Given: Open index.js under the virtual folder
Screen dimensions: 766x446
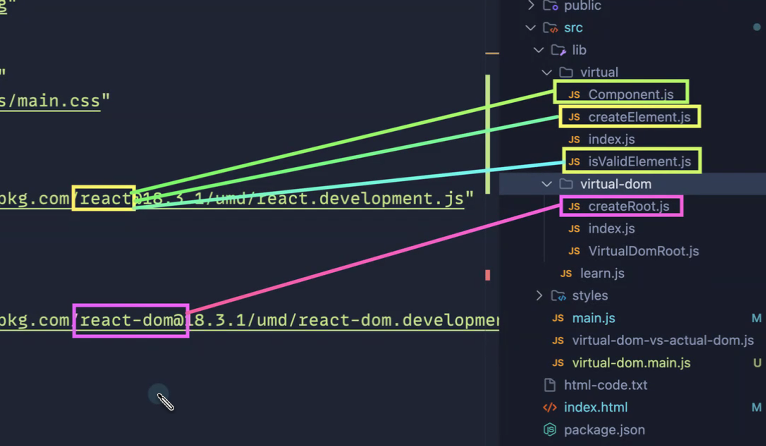Looking at the screenshot, I should point(611,139).
